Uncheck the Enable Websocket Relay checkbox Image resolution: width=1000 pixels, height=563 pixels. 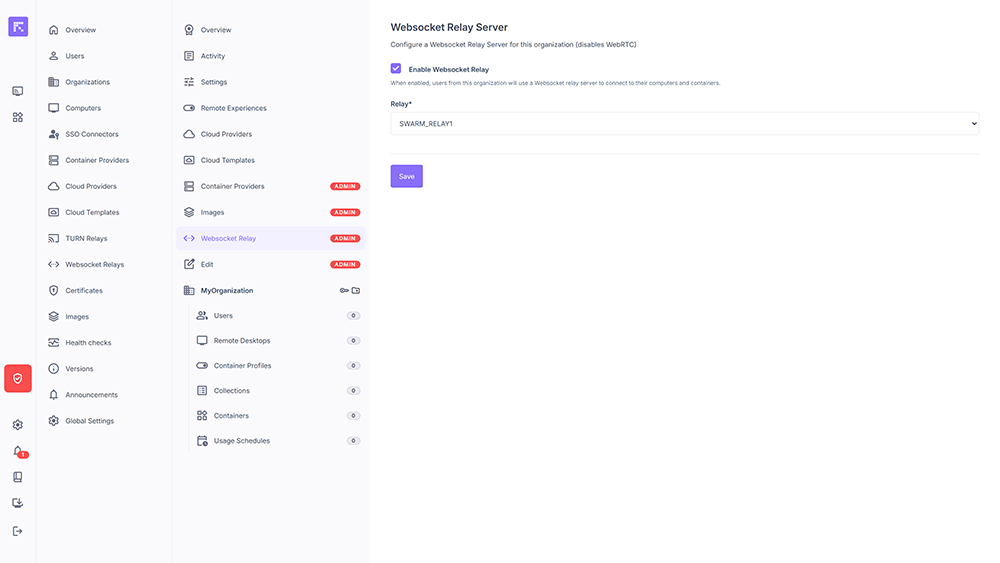pos(396,69)
